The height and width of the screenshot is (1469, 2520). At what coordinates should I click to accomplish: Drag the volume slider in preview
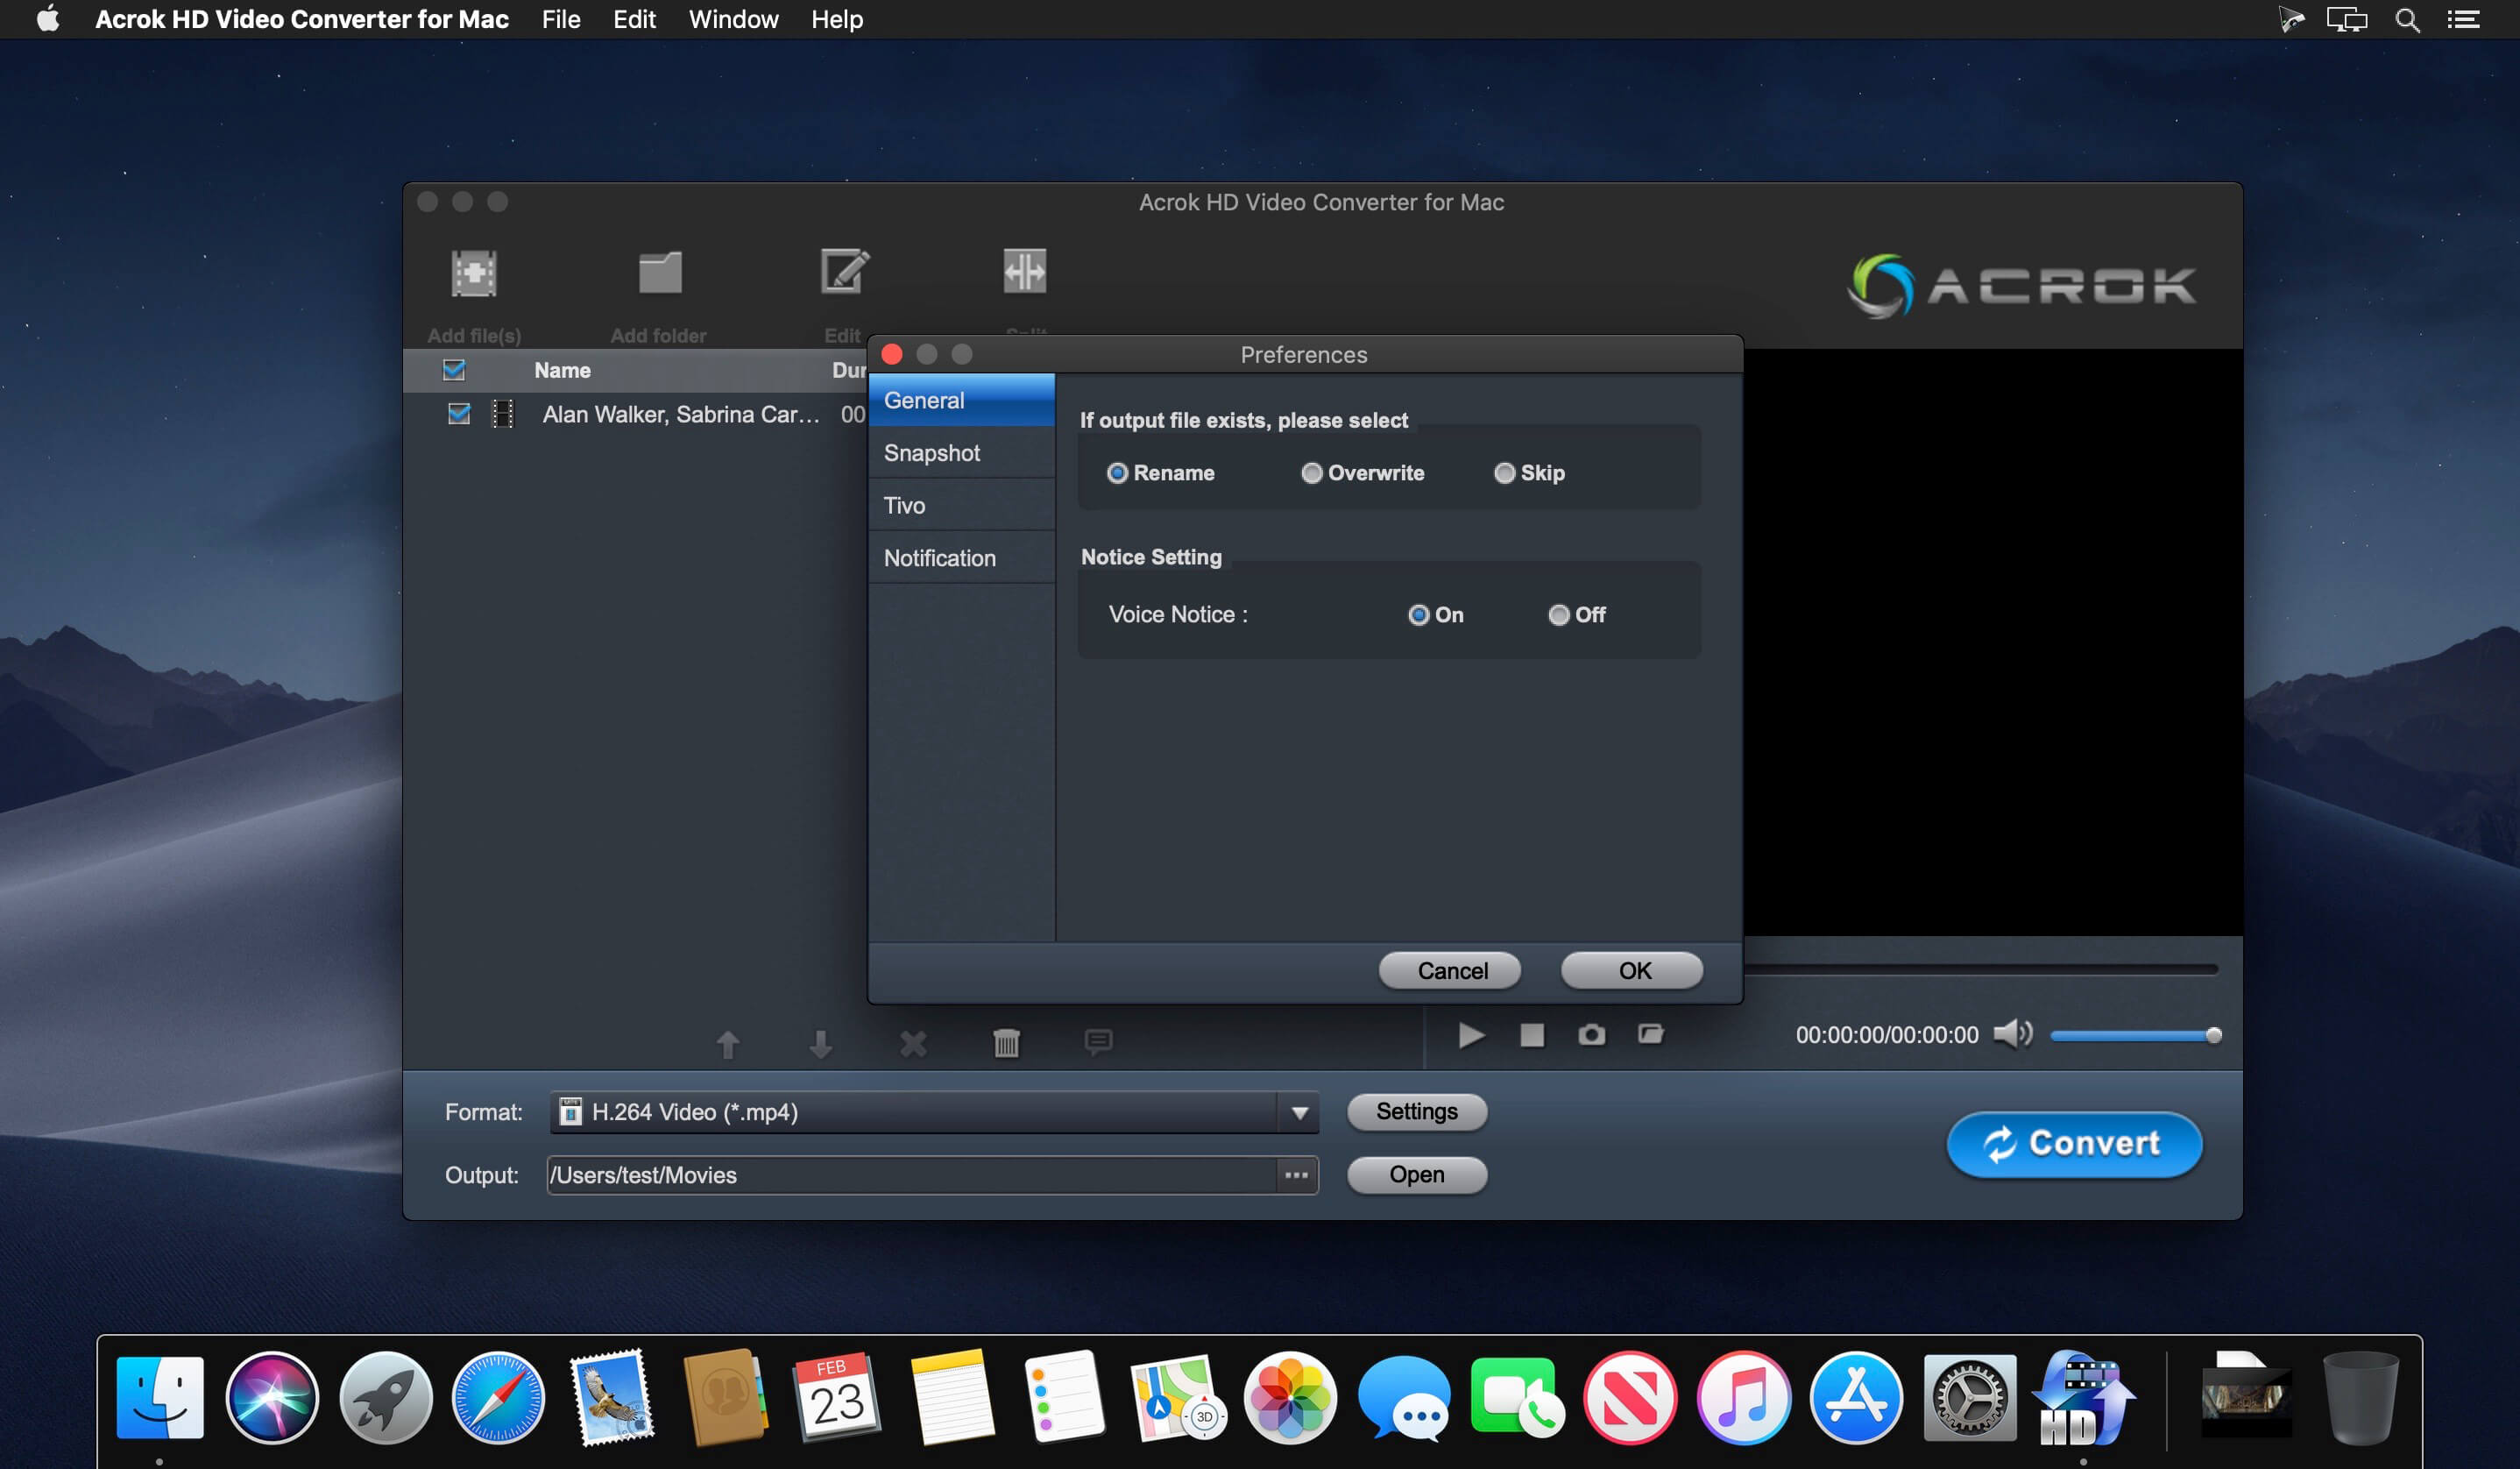coord(2207,1035)
